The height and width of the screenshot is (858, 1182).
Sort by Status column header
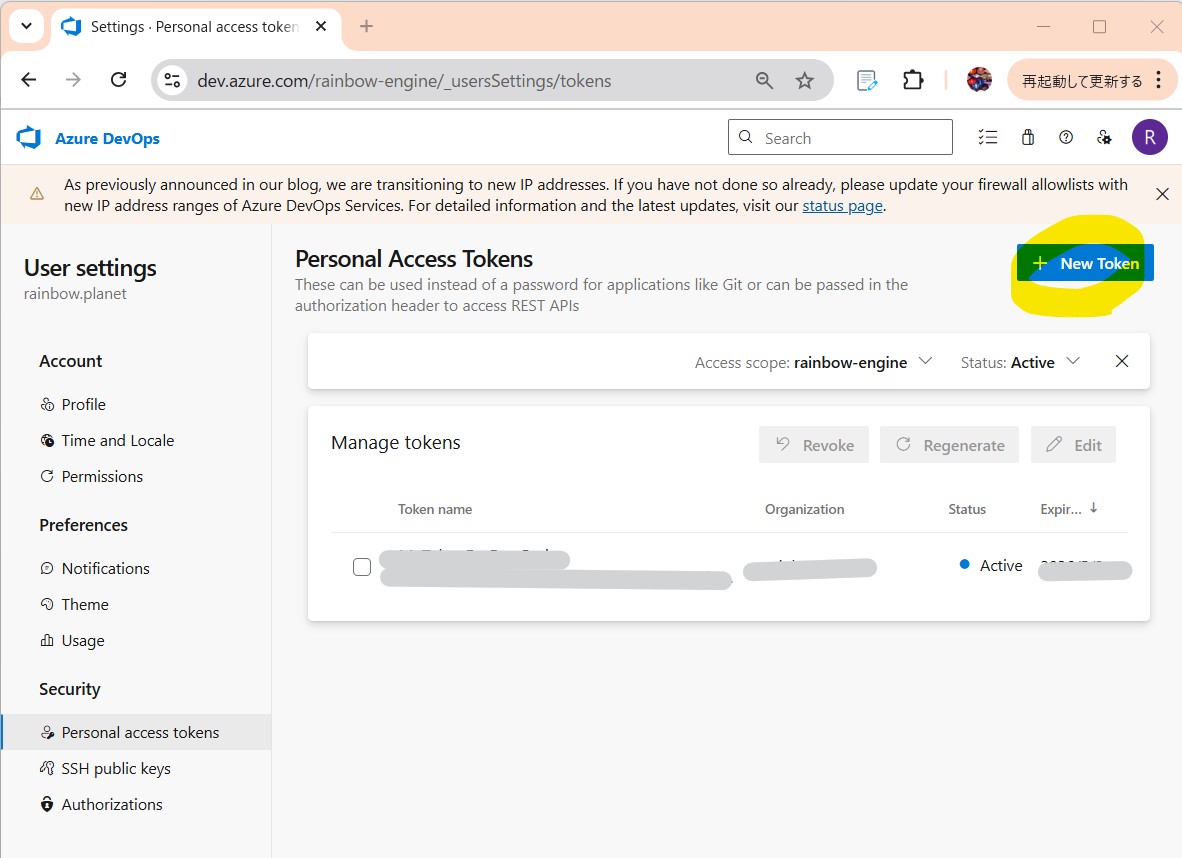966,509
